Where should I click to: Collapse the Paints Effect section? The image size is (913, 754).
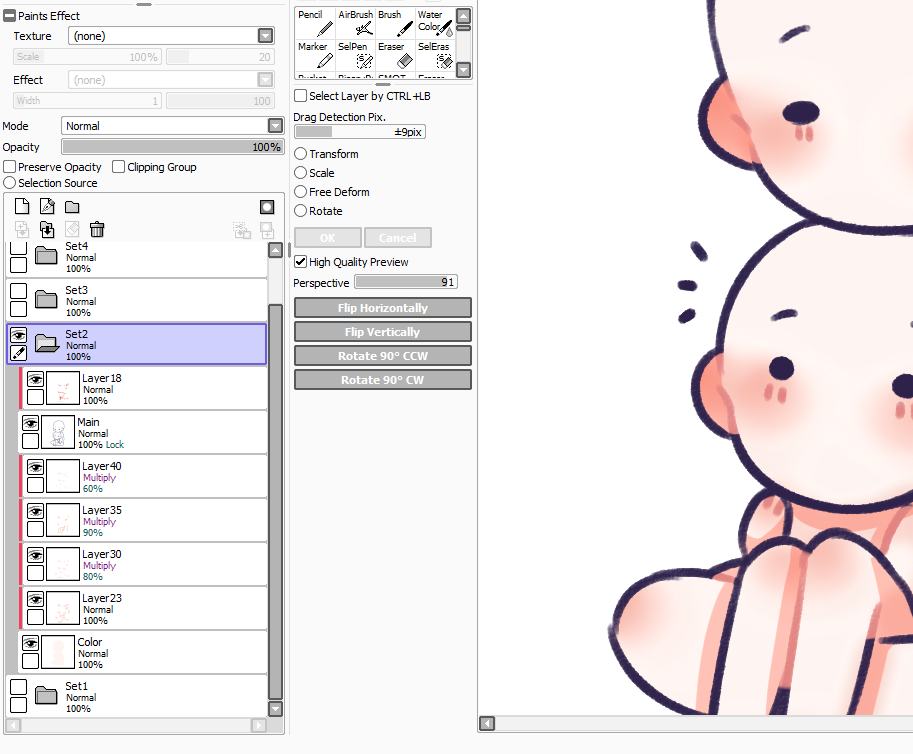coord(9,16)
